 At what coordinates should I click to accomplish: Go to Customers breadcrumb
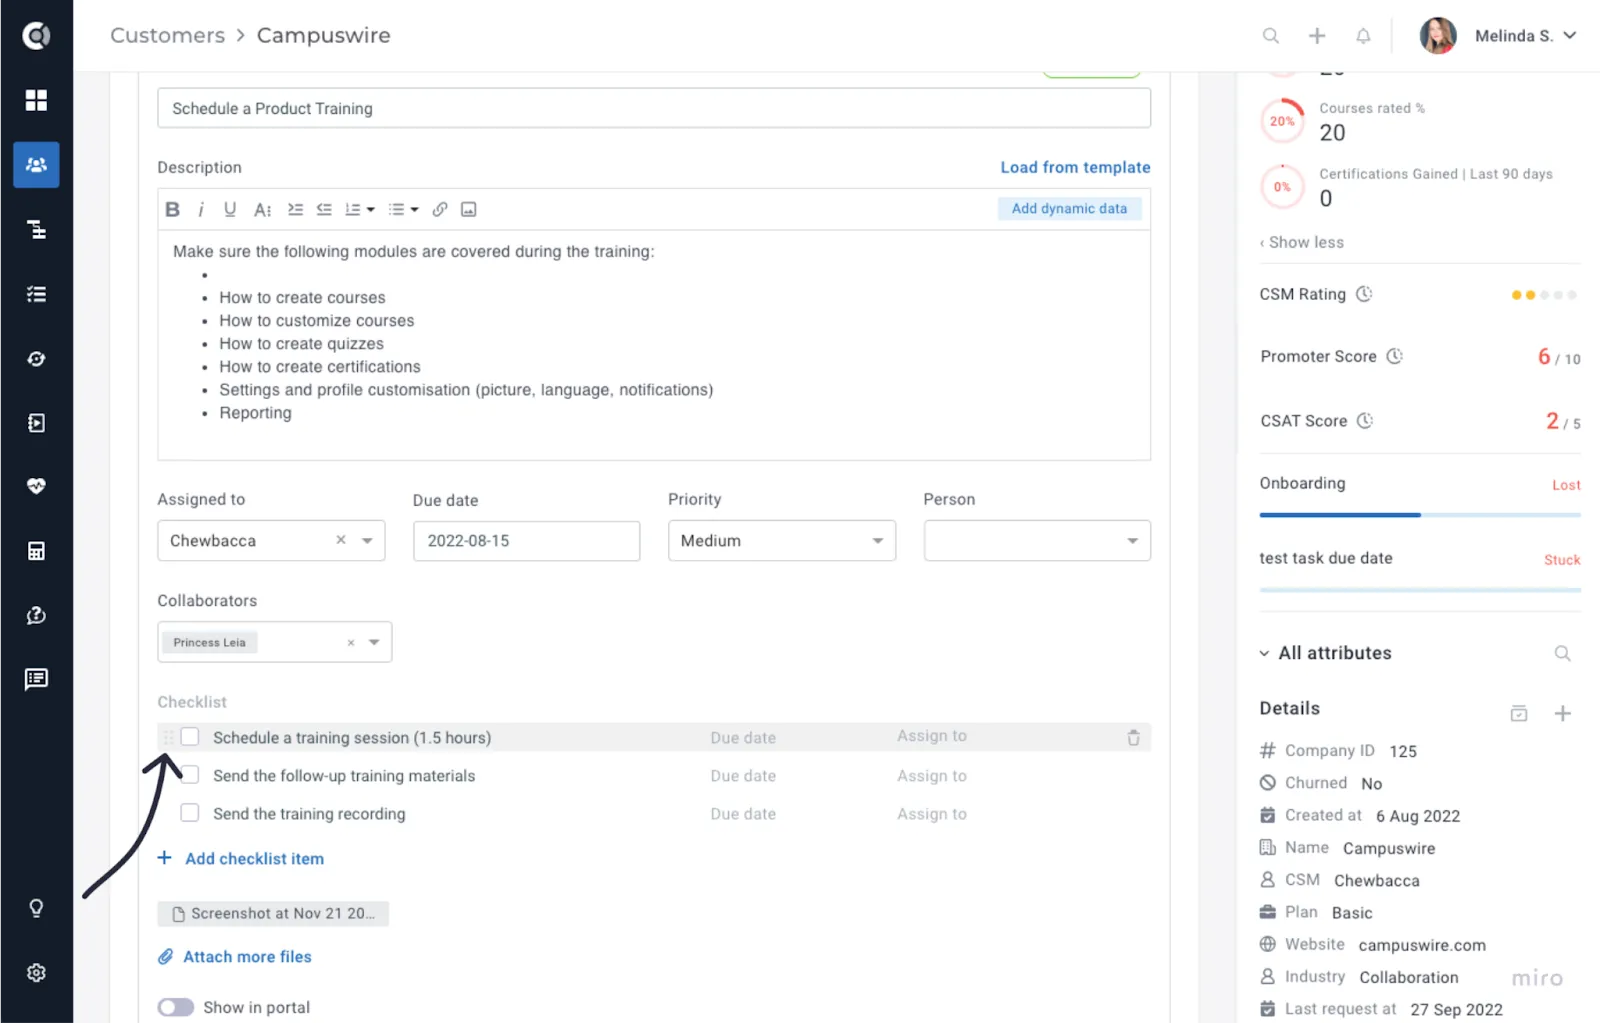168,35
